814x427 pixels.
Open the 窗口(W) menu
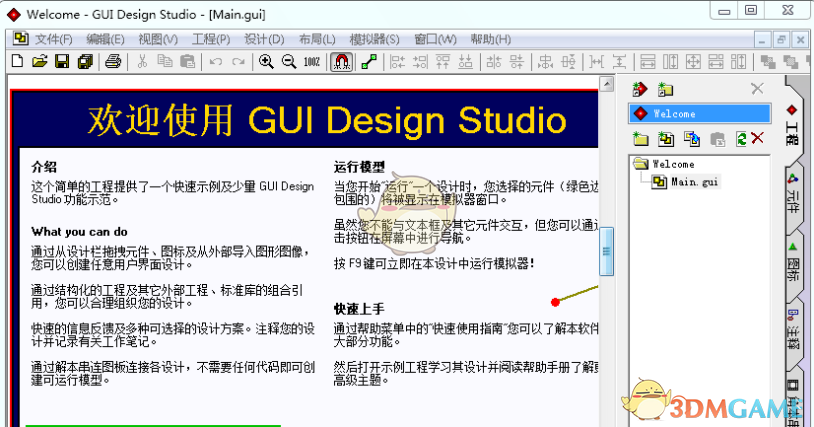click(x=435, y=39)
